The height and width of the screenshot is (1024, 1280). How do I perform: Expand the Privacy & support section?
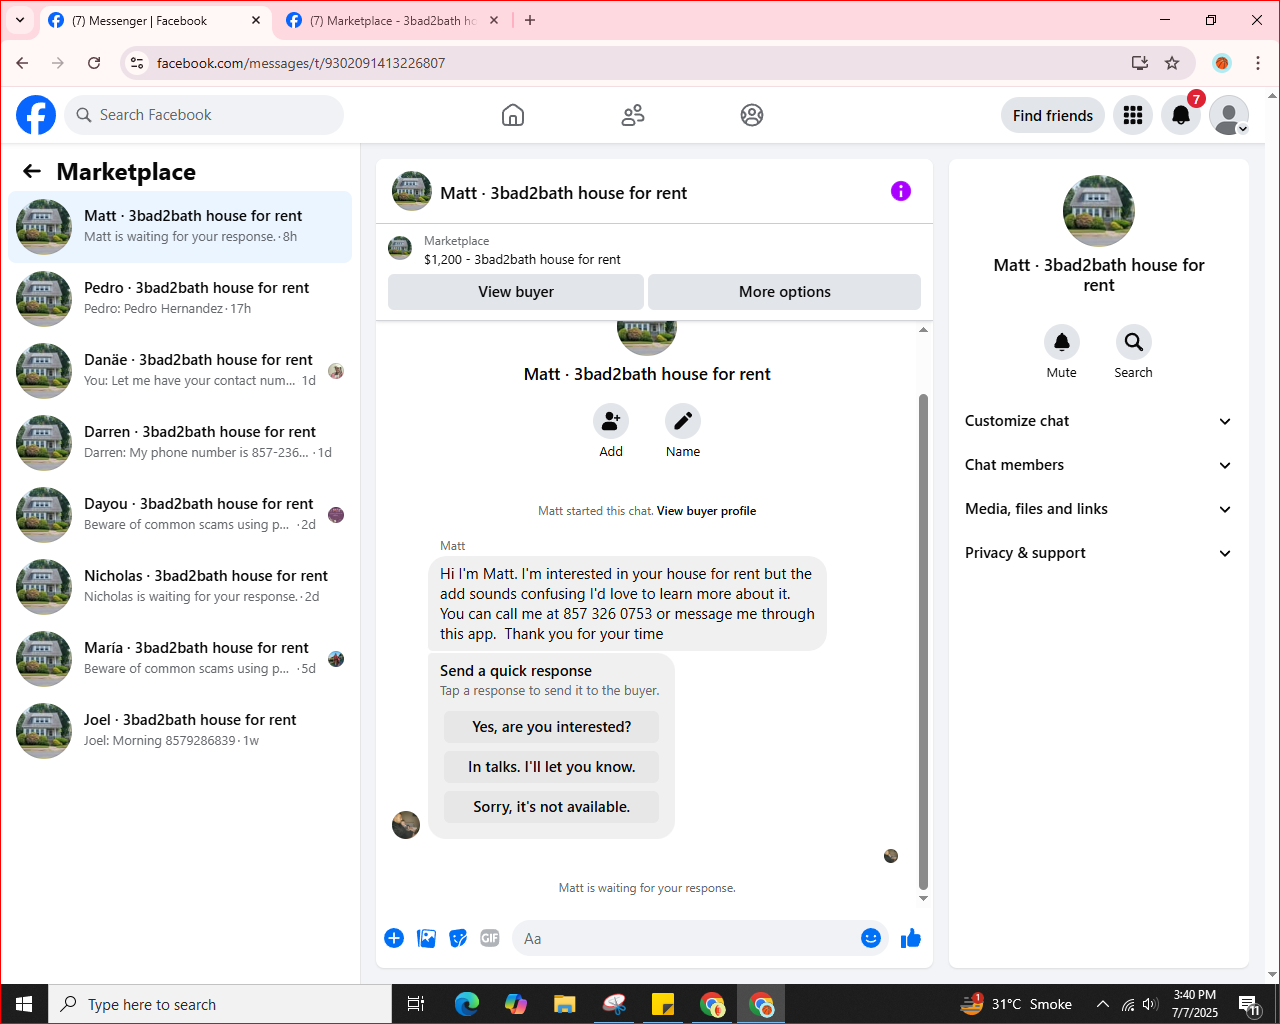click(1099, 553)
